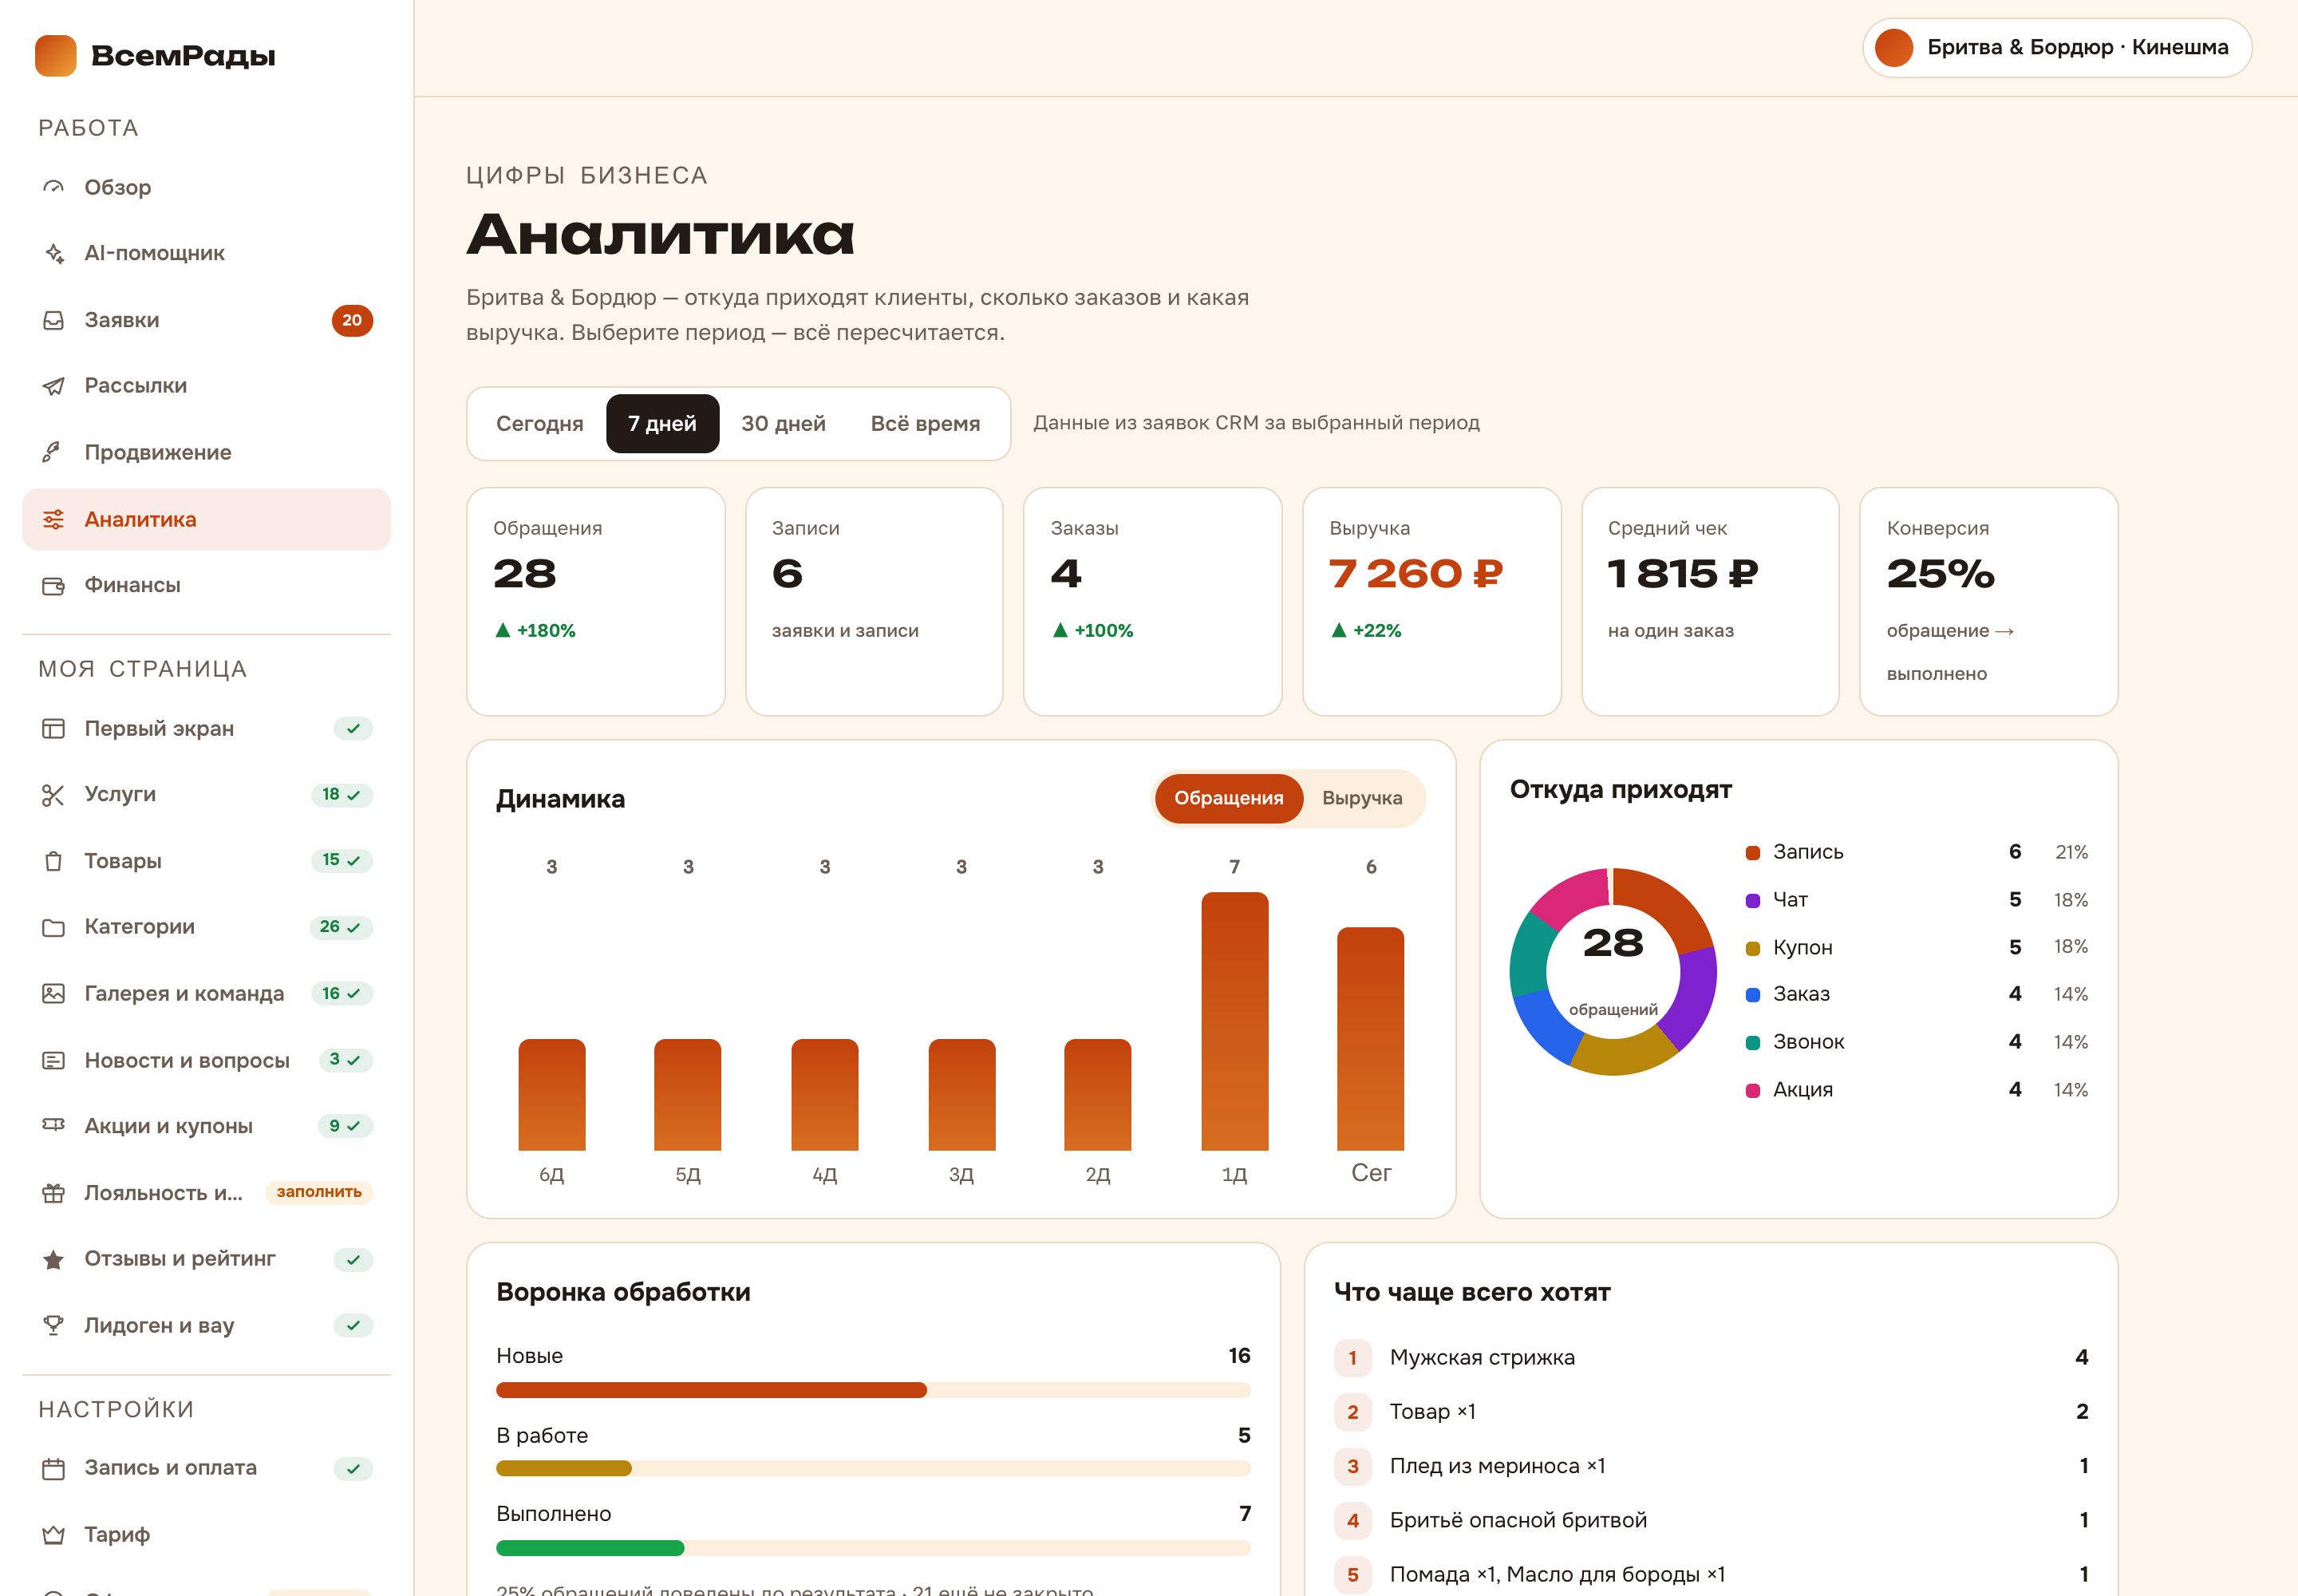Click the заполнить badge next to Лояльность

point(319,1192)
